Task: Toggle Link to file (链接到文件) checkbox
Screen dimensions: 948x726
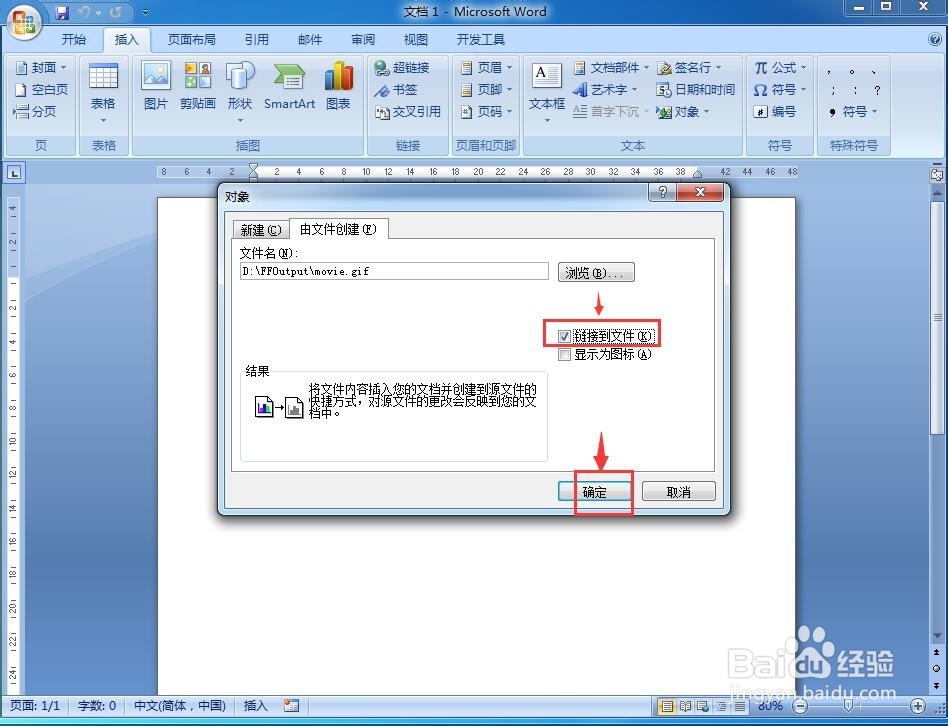Action: click(564, 336)
